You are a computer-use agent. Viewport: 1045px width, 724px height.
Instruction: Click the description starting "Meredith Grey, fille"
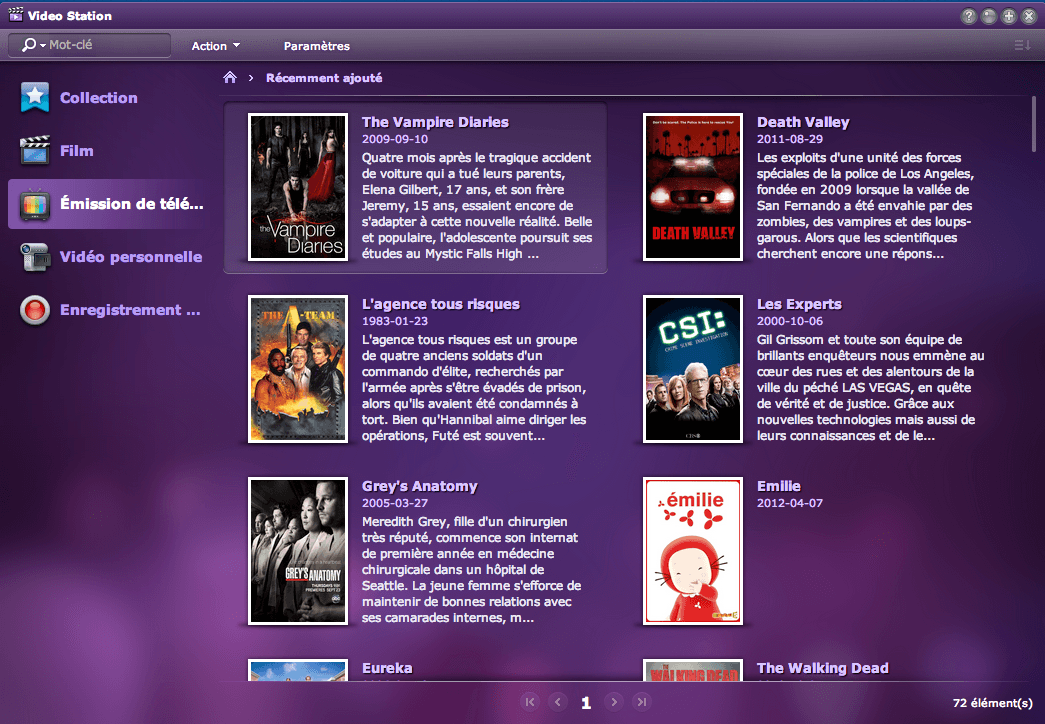coord(472,569)
